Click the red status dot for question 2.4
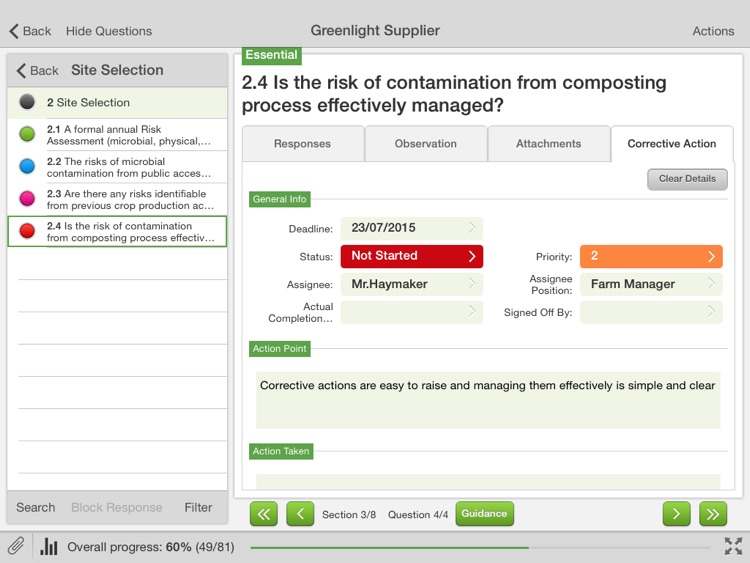Viewport: 750px width, 563px height. click(27, 231)
